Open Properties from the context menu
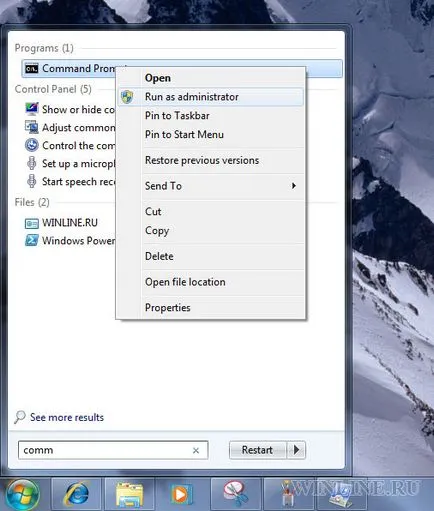The width and height of the screenshot is (434, 511). point(211,308)
